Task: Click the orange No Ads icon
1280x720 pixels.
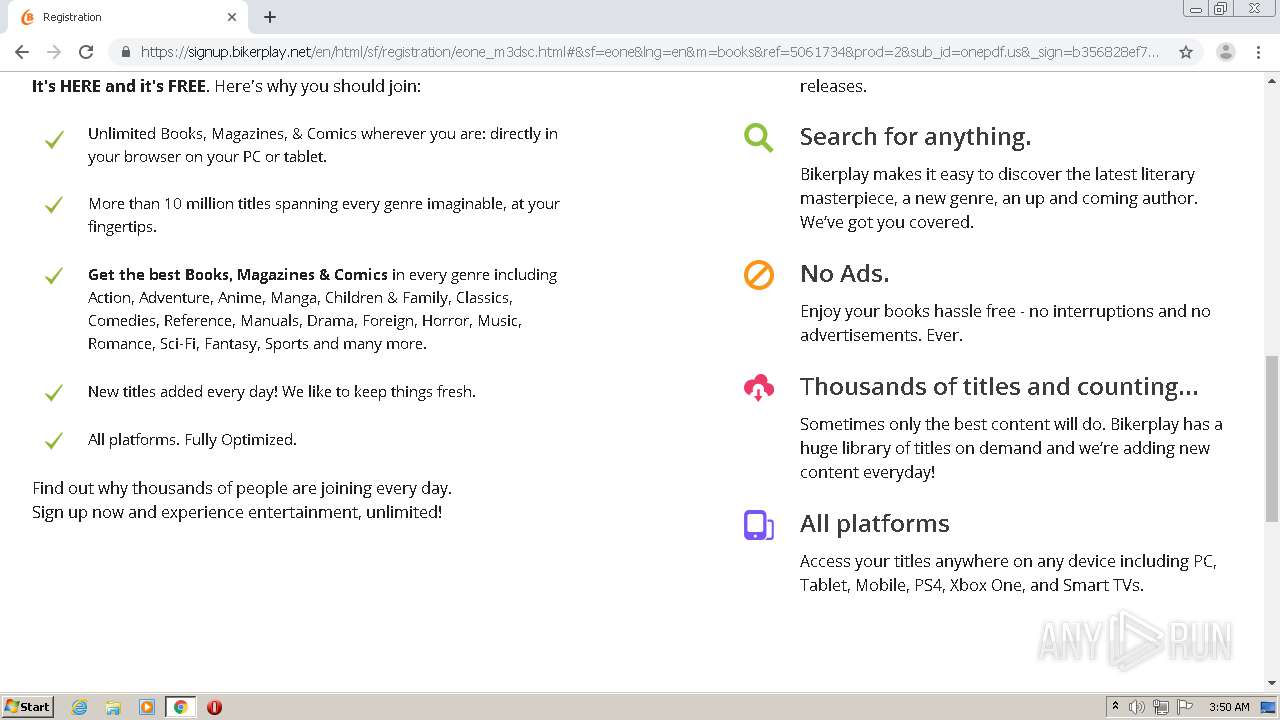Action: [x=759, y=274]
